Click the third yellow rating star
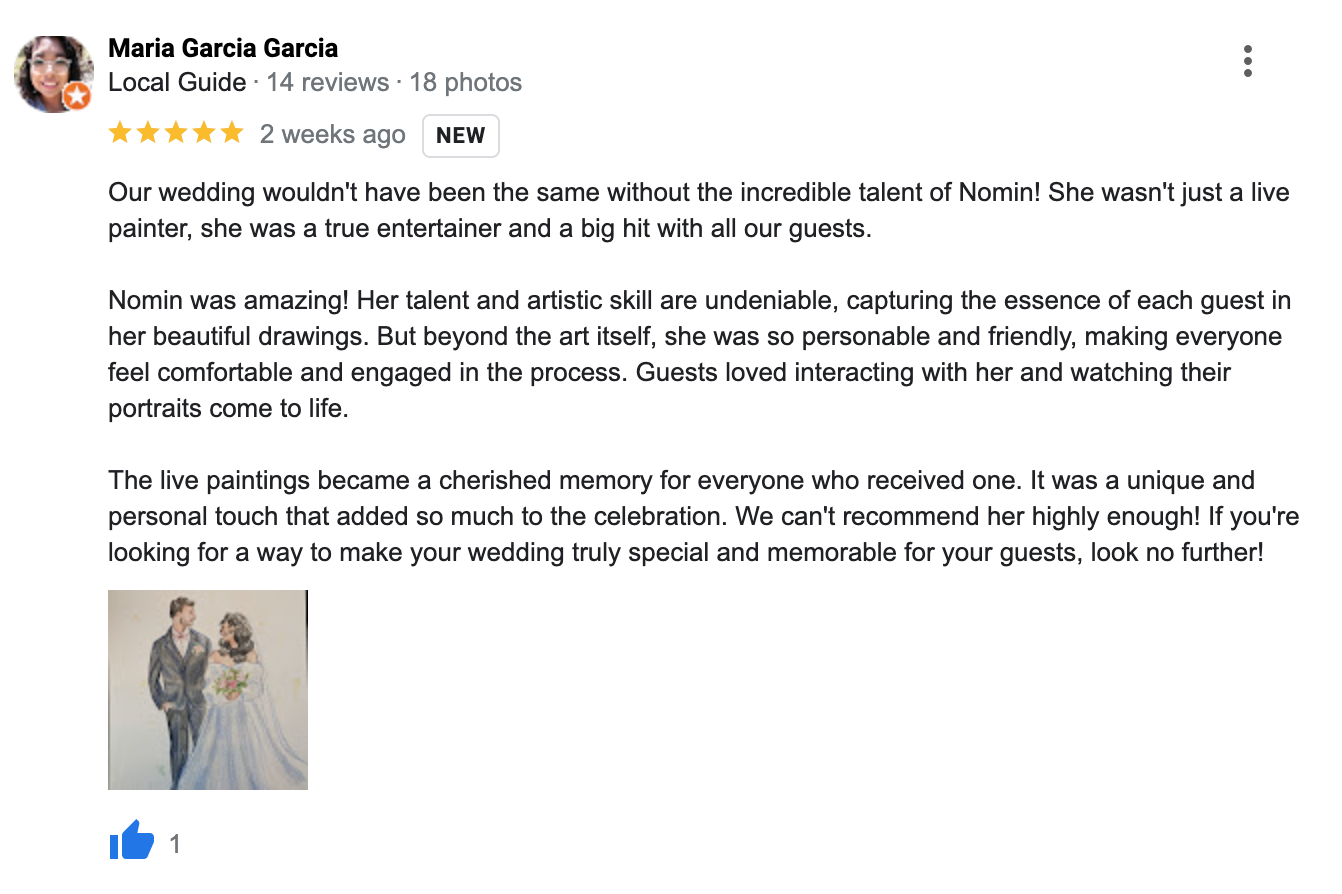The width and height of the screenshot is (1342, 894). pyautogui.click(x=176, y=133)
